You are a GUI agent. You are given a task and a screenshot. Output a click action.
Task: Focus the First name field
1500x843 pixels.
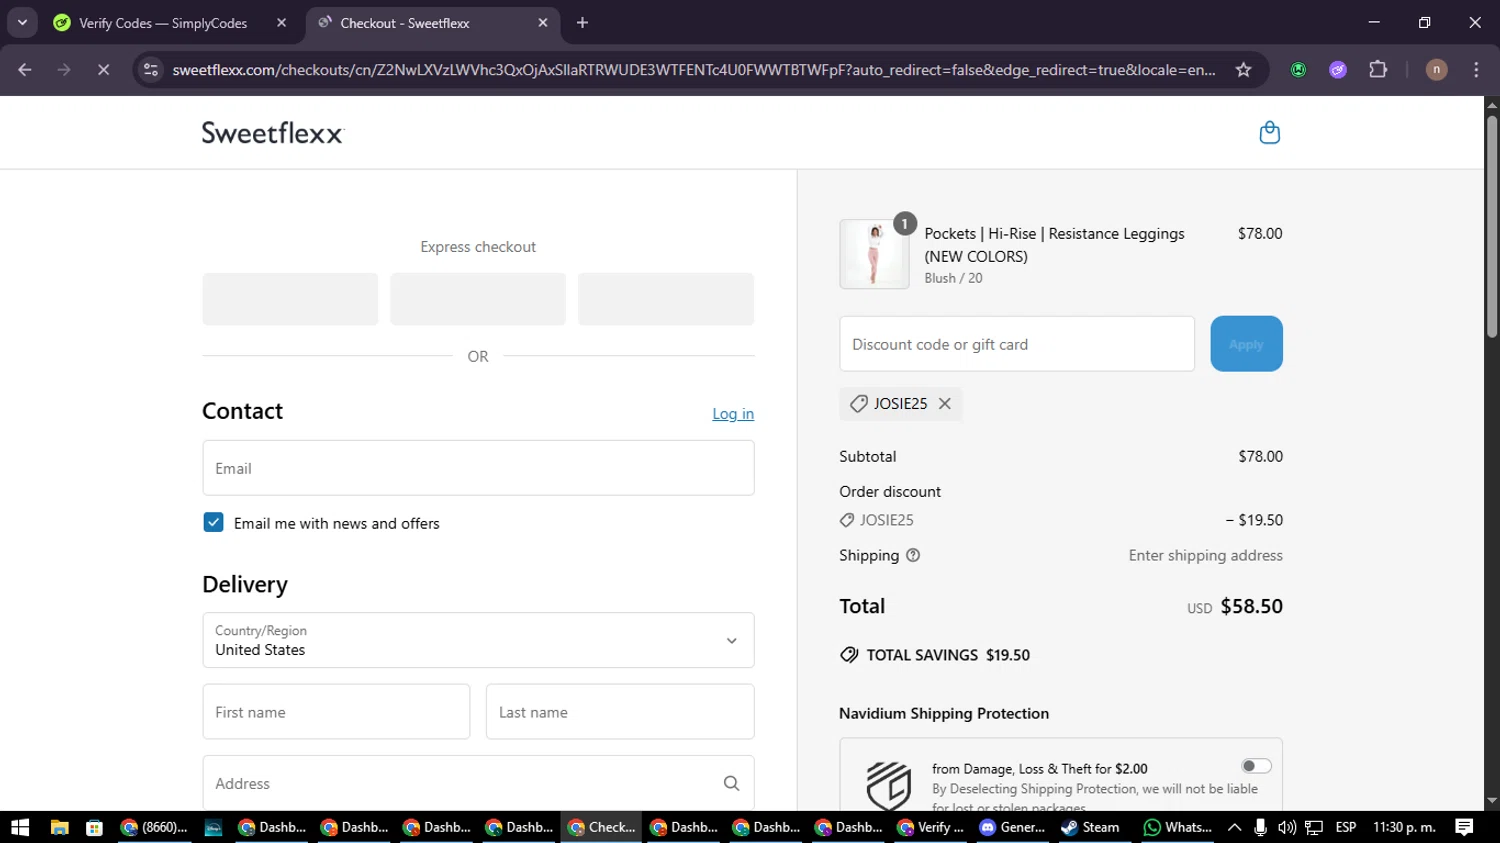[336, 712]
